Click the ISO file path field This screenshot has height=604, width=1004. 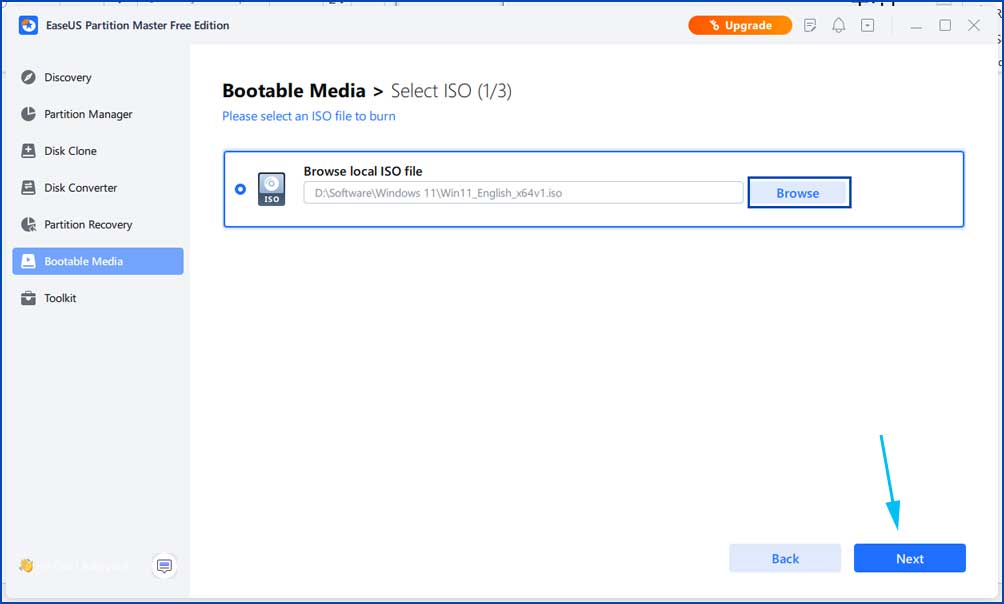(x=523, y=193)
